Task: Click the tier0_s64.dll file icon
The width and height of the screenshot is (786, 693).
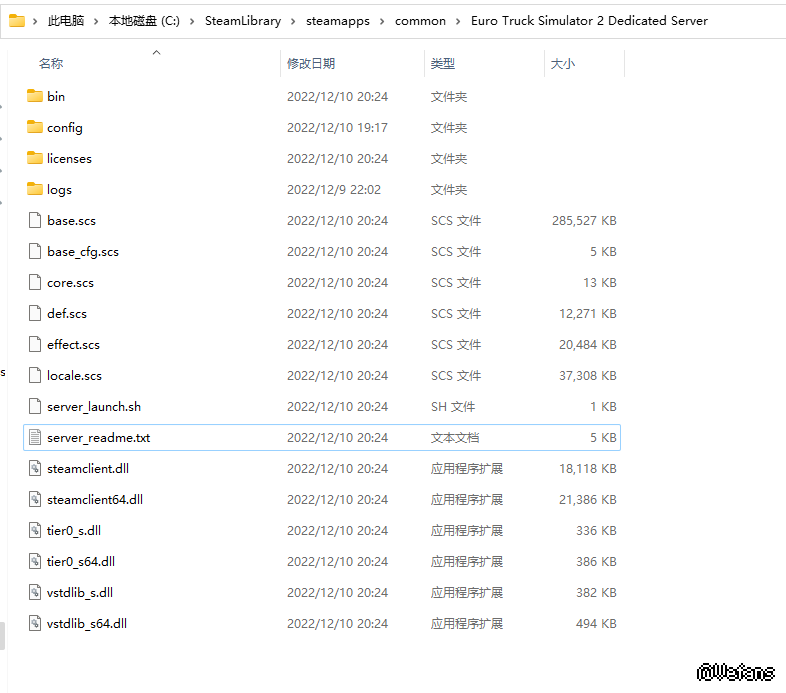Action: [x=35, y=562]
